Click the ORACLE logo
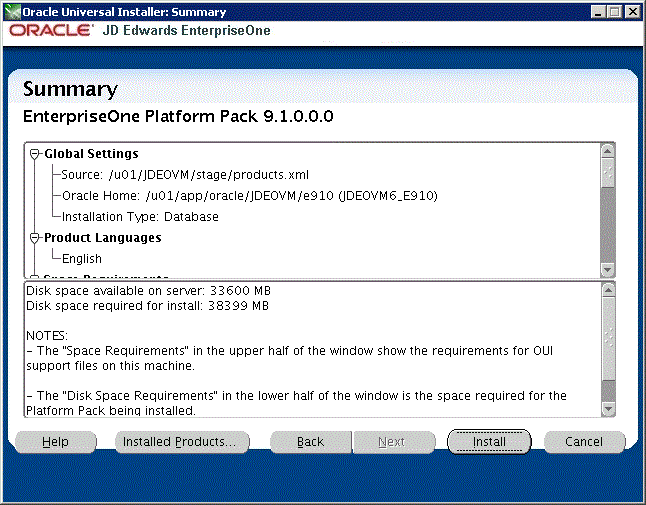 [x=50, y=30]
